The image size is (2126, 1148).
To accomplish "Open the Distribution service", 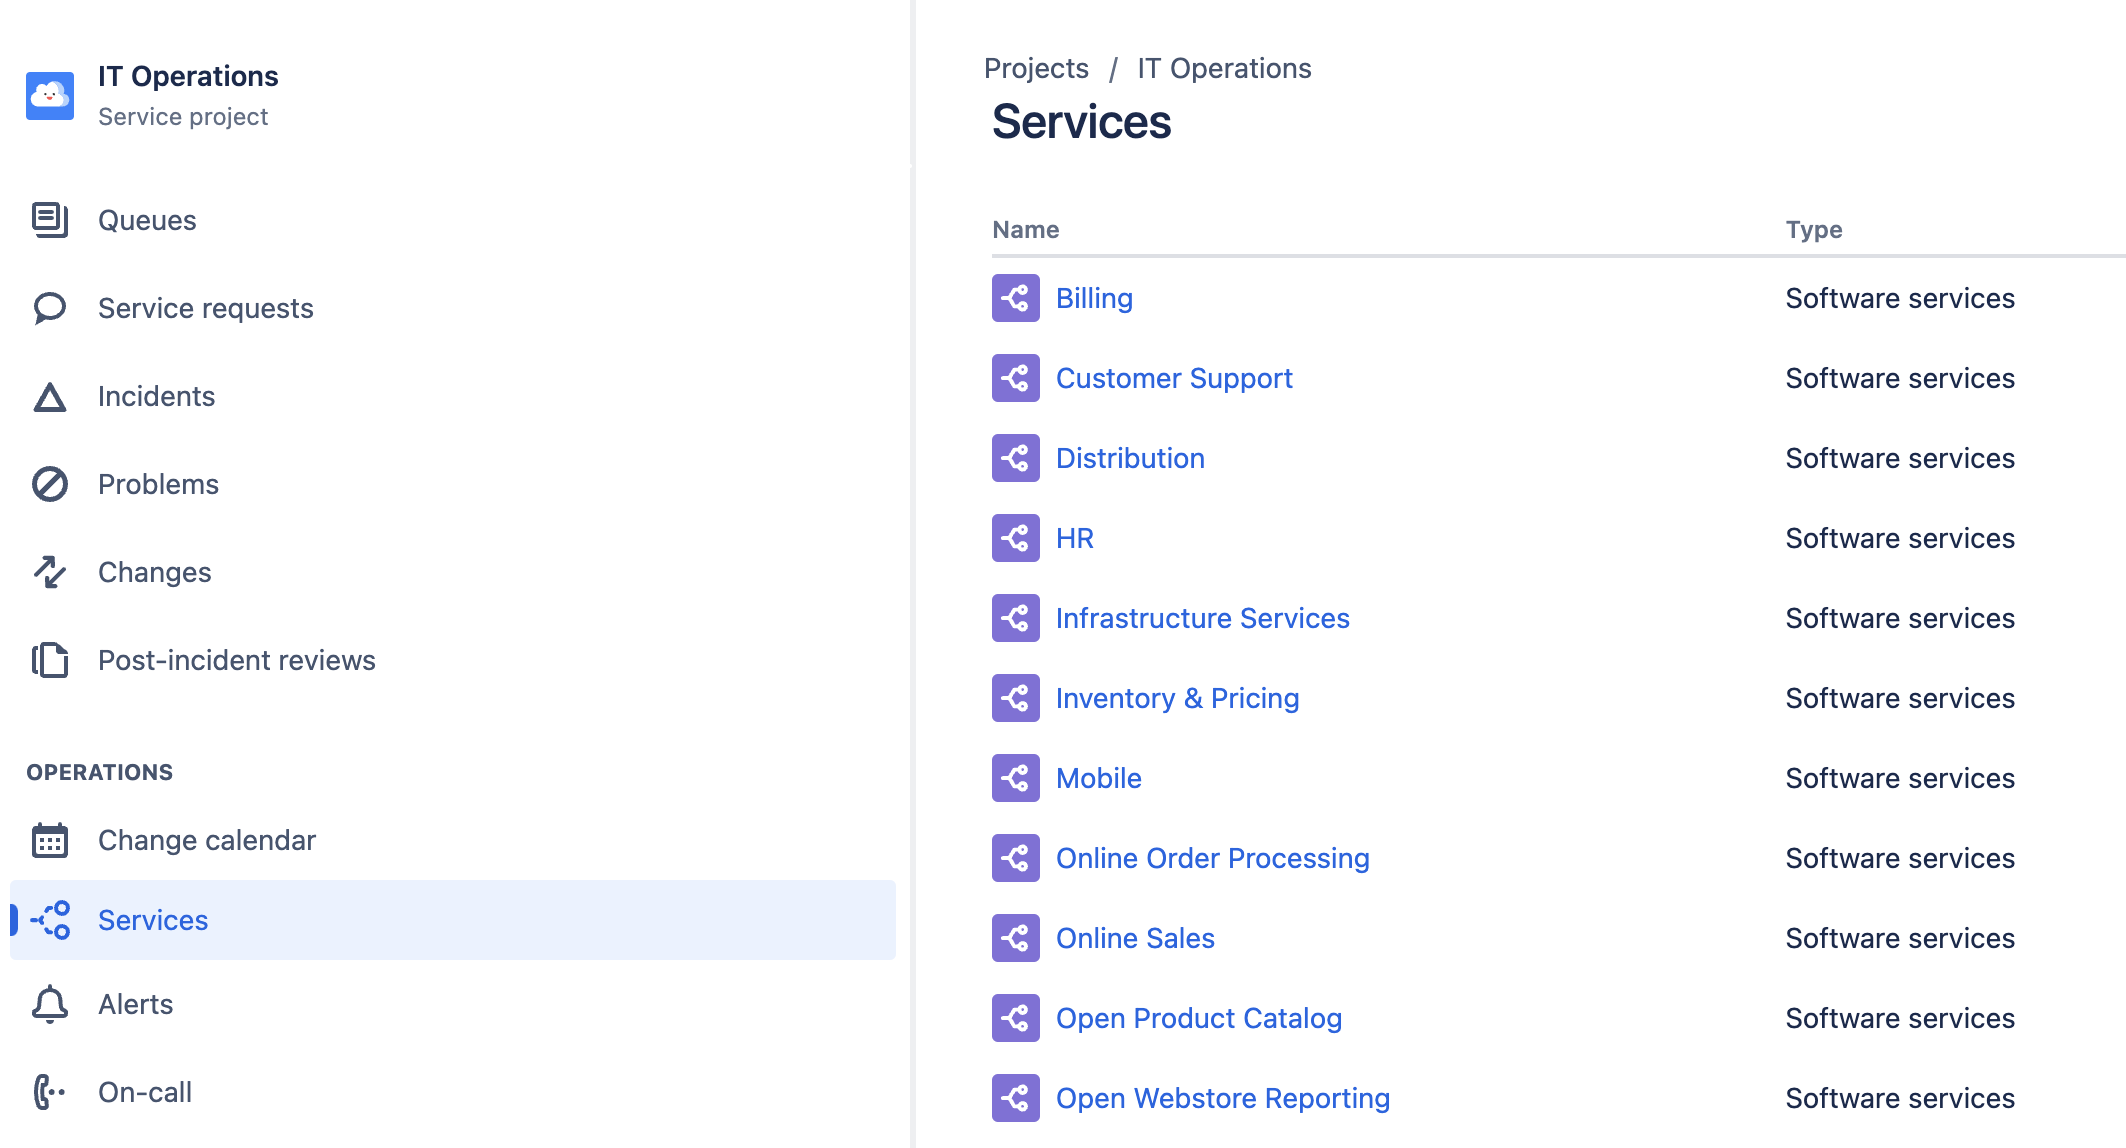I will click(1130, 458).
